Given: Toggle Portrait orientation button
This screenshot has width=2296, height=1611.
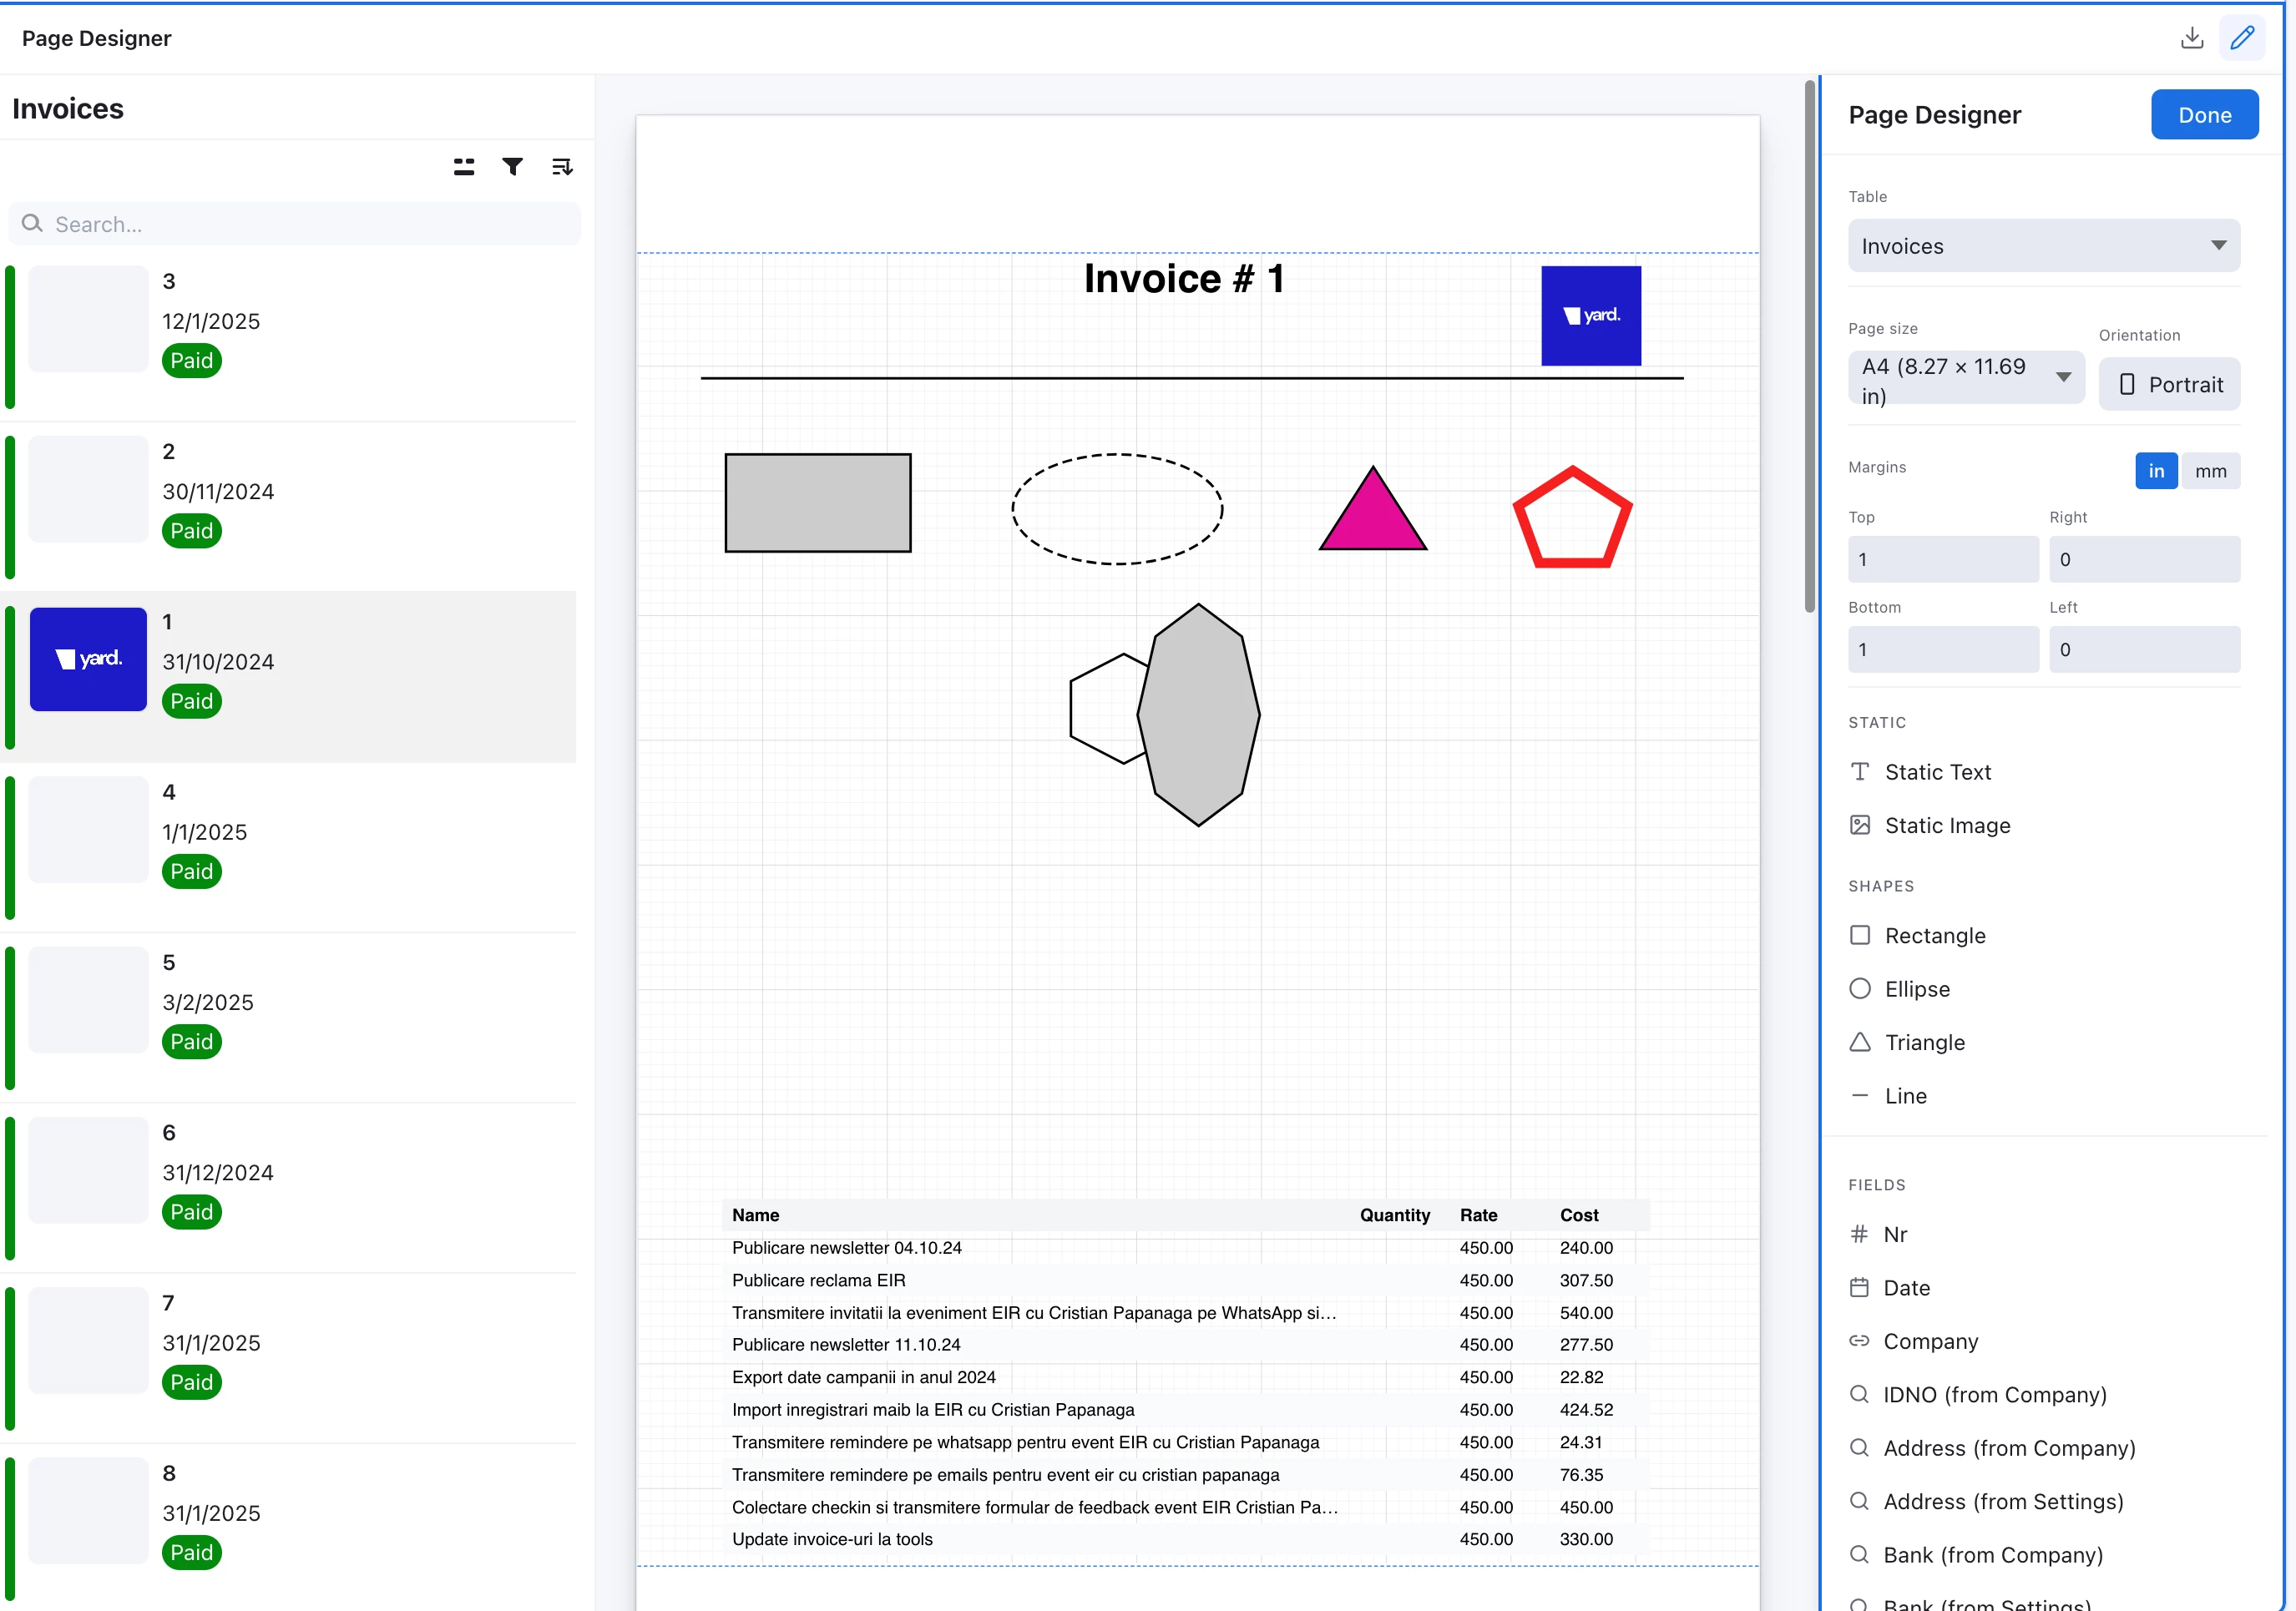Looking at the screenshot, I should click(x=2169, y=385).
